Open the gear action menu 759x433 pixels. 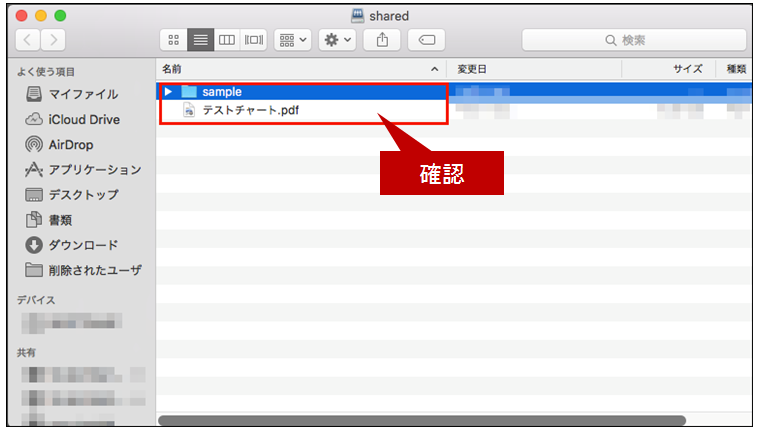pos(337,40)
